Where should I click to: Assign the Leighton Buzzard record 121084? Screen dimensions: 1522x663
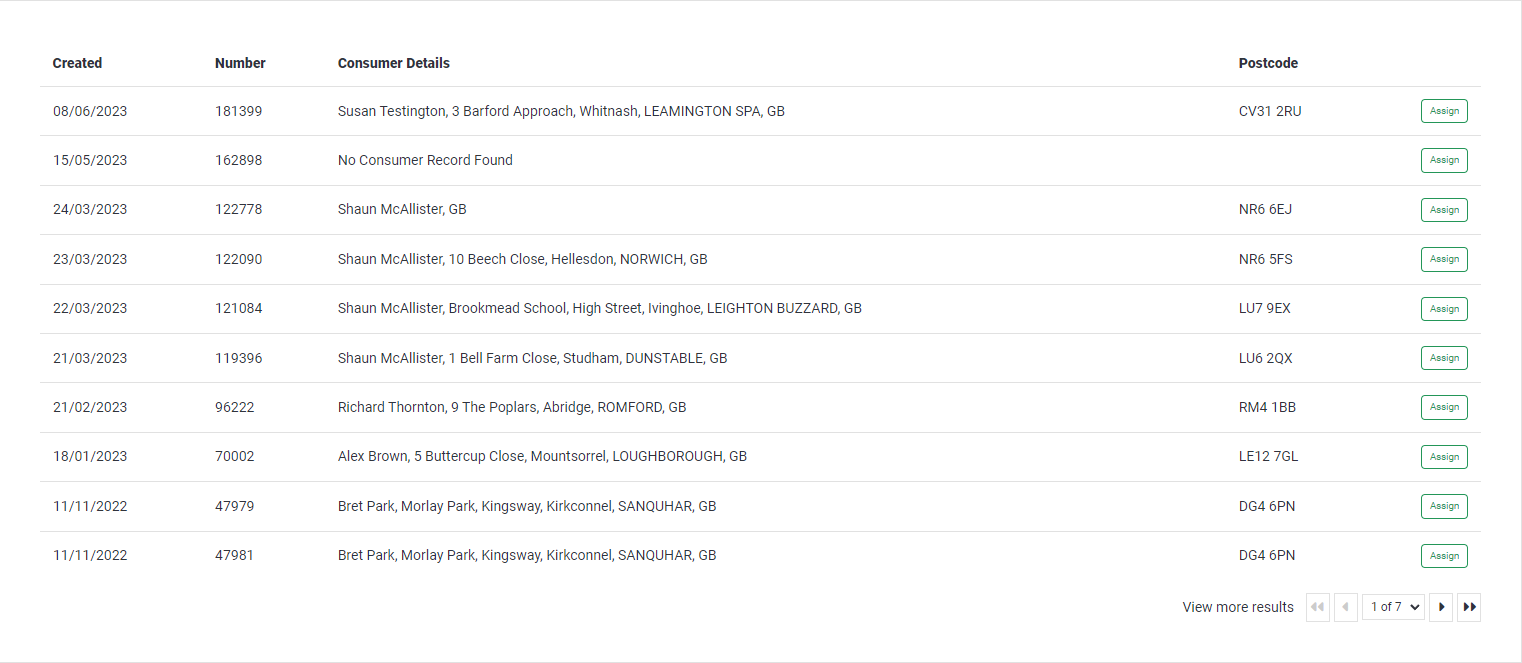[x=1444, y=309]
